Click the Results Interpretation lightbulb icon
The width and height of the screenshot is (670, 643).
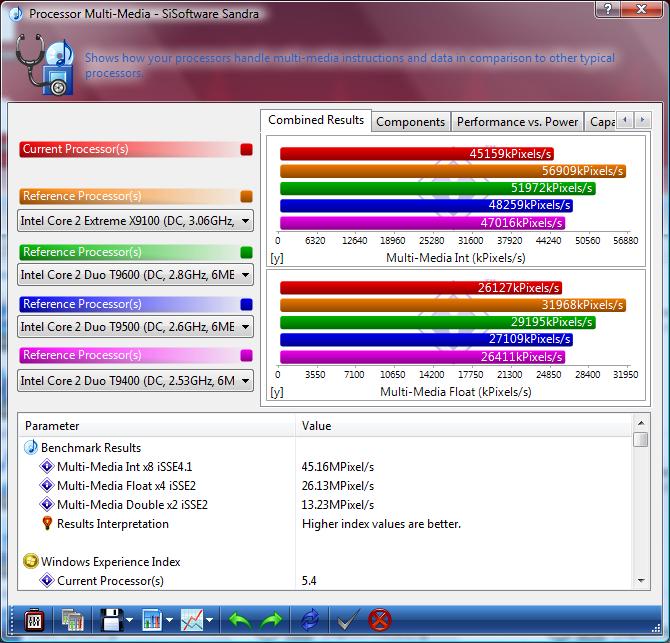click(x=47, y=523)
